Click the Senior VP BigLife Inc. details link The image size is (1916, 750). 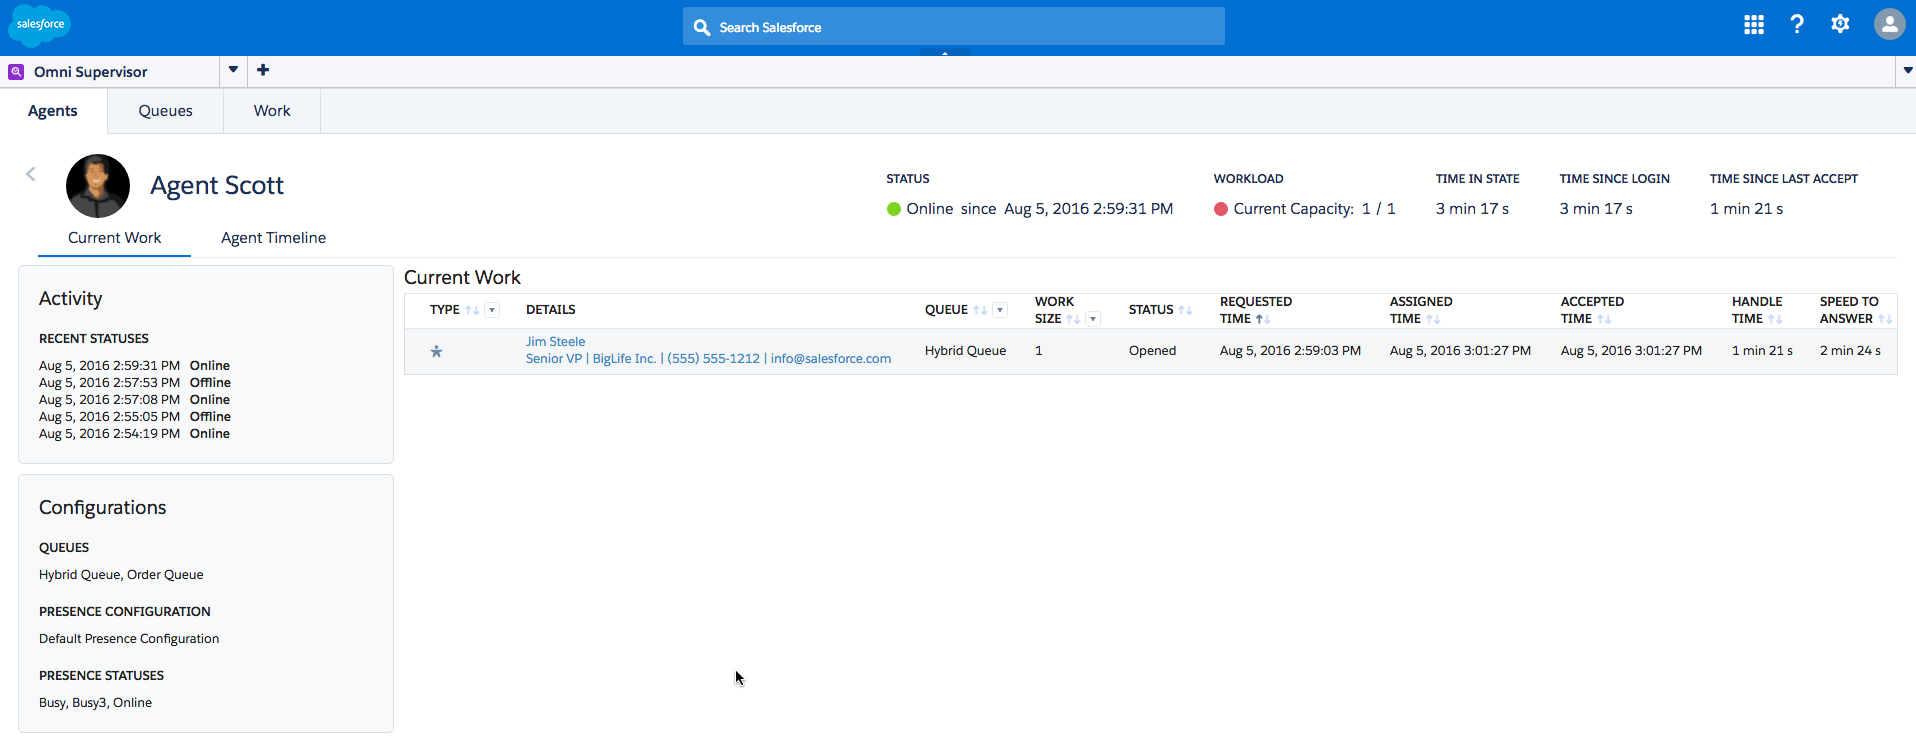pos(708,359)
